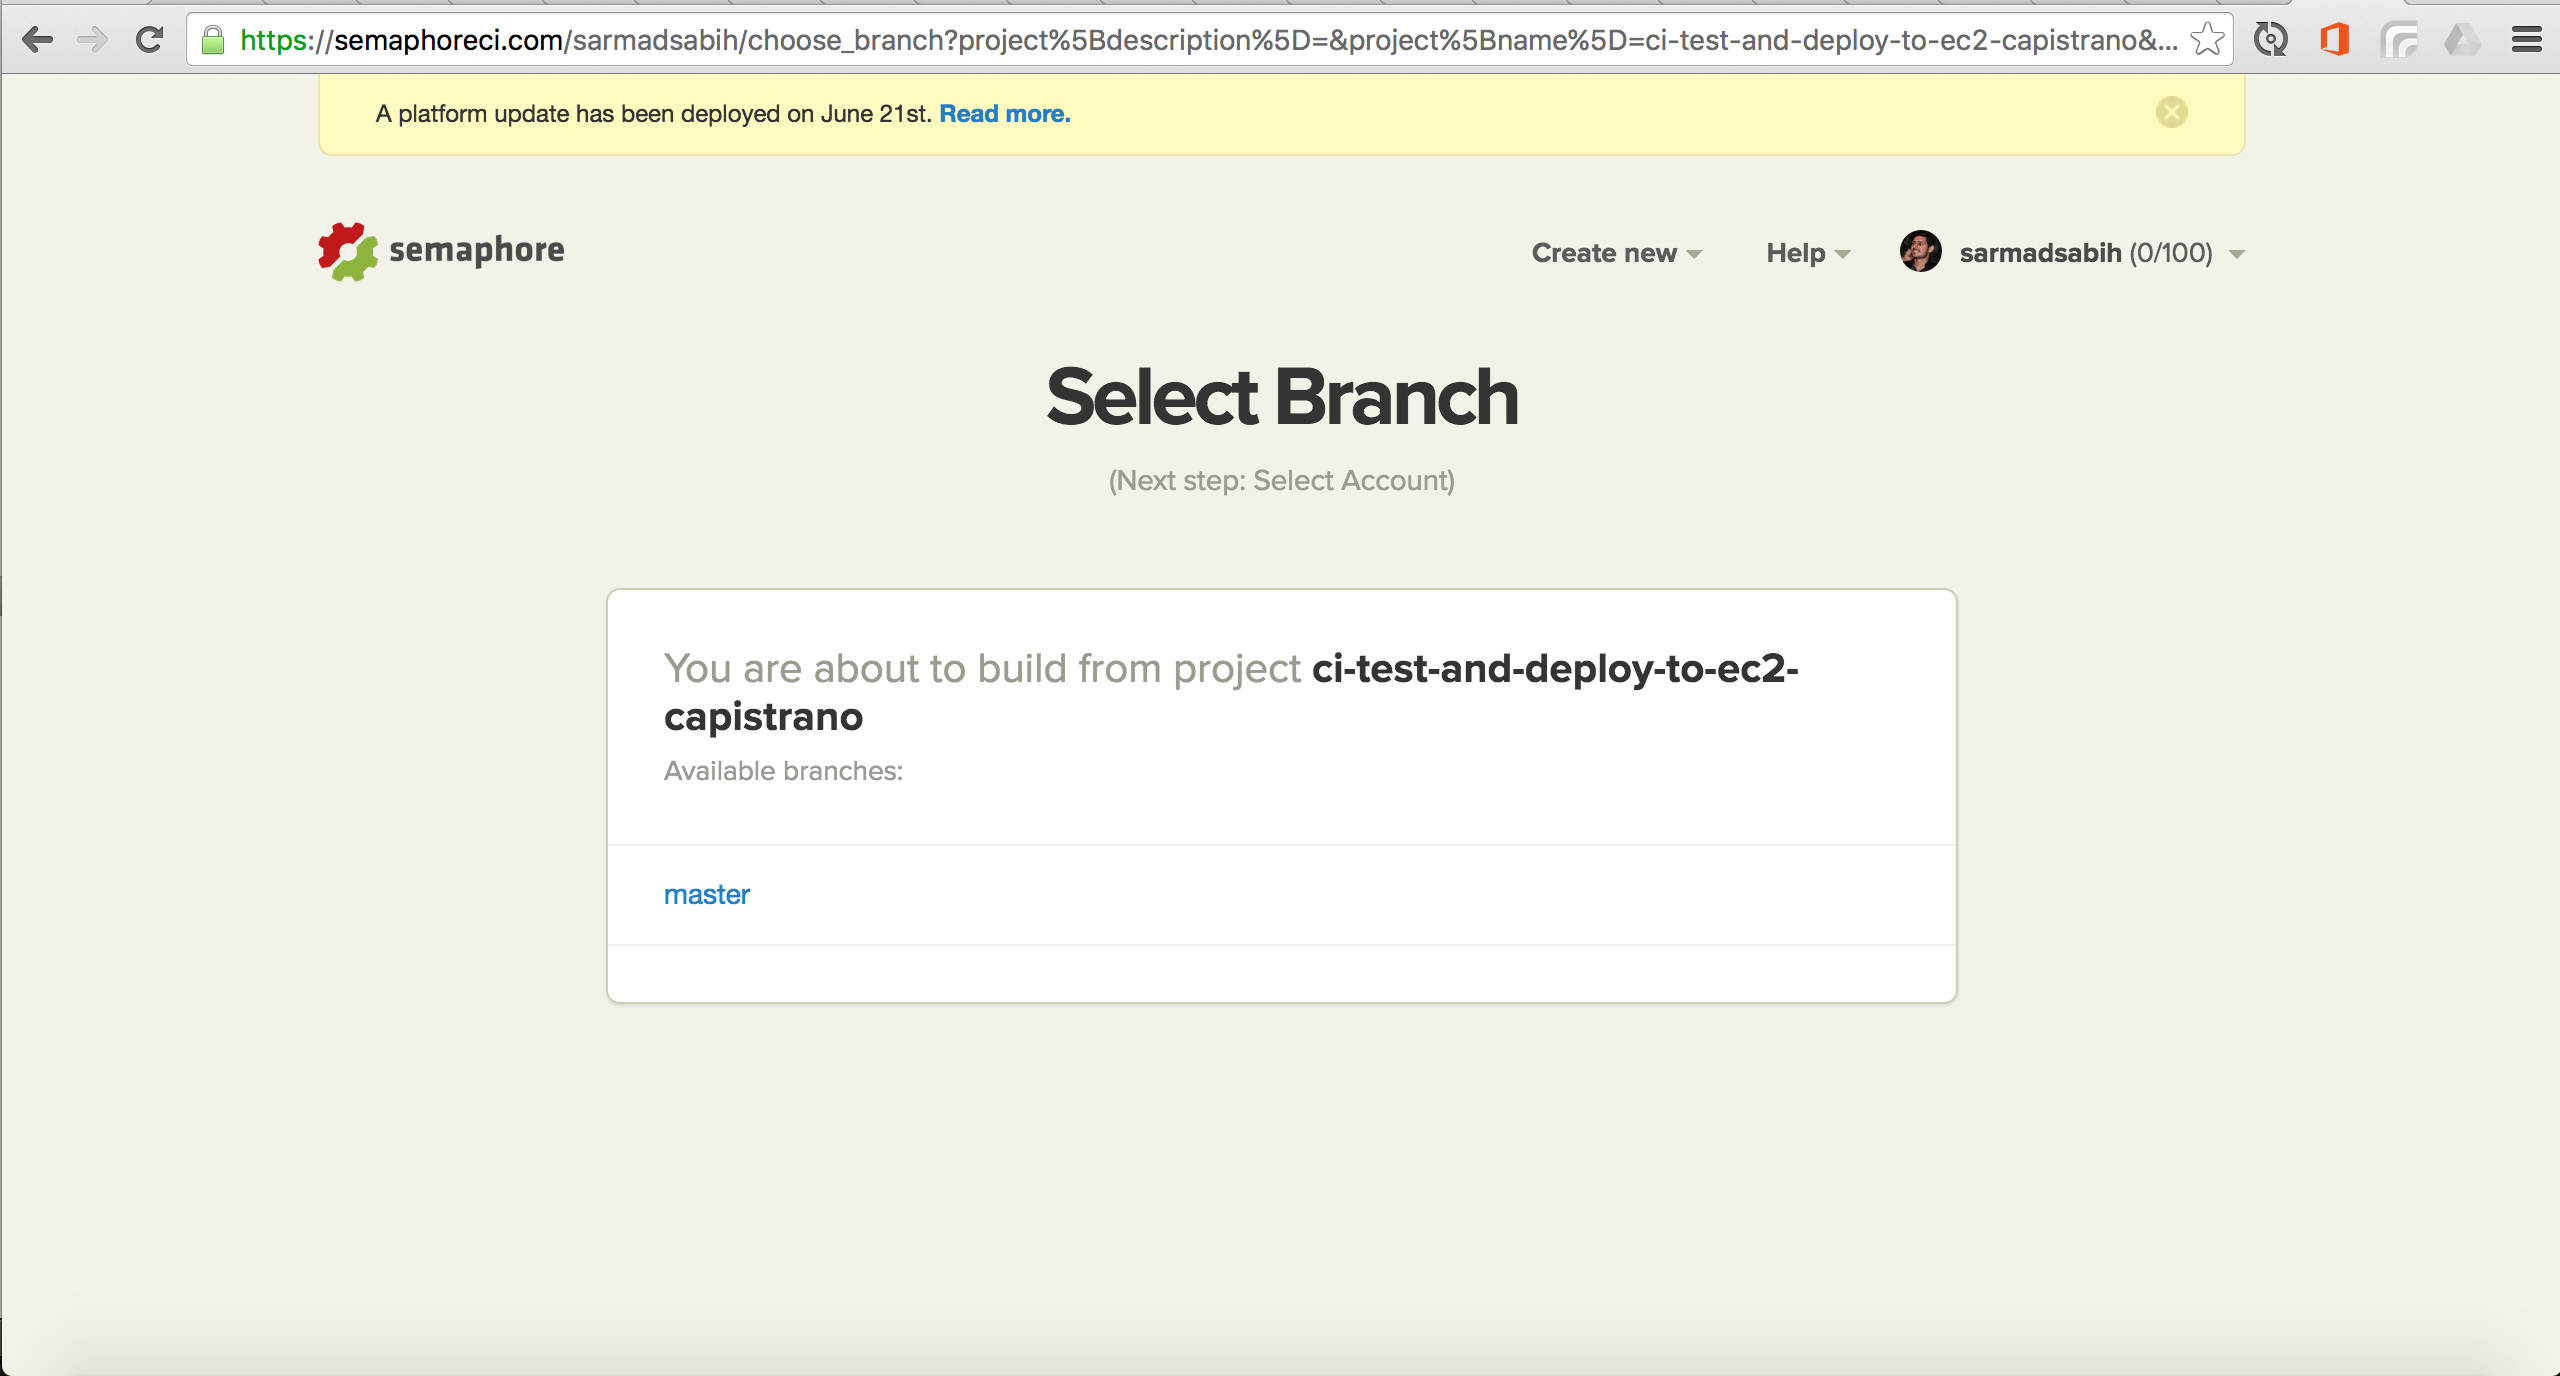Open the orange Office extension icon

2334,40
